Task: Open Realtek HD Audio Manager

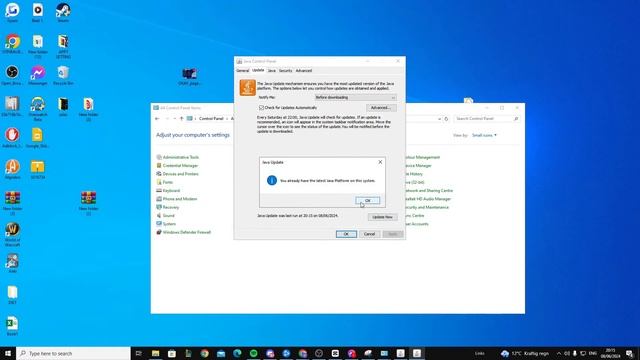Action: pyautogui.click(x=428, y=199)
